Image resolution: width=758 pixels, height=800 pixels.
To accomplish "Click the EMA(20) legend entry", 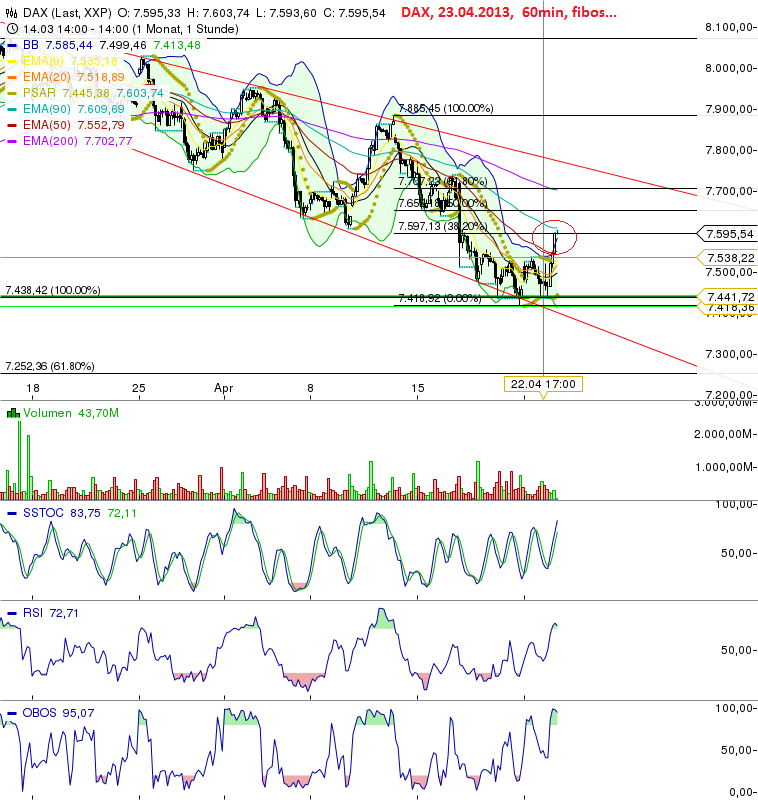I will tap(73, 77).
